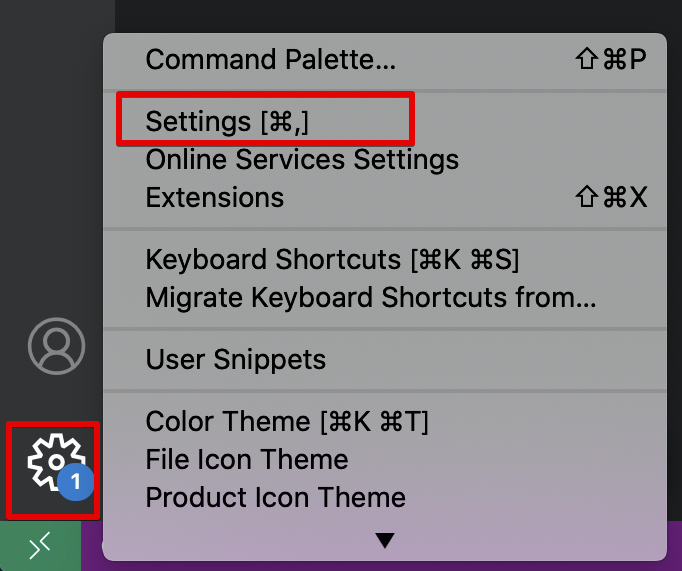Open Online Services Settings
Viewport: 682px width, 571px height.
tap(302, 160)
